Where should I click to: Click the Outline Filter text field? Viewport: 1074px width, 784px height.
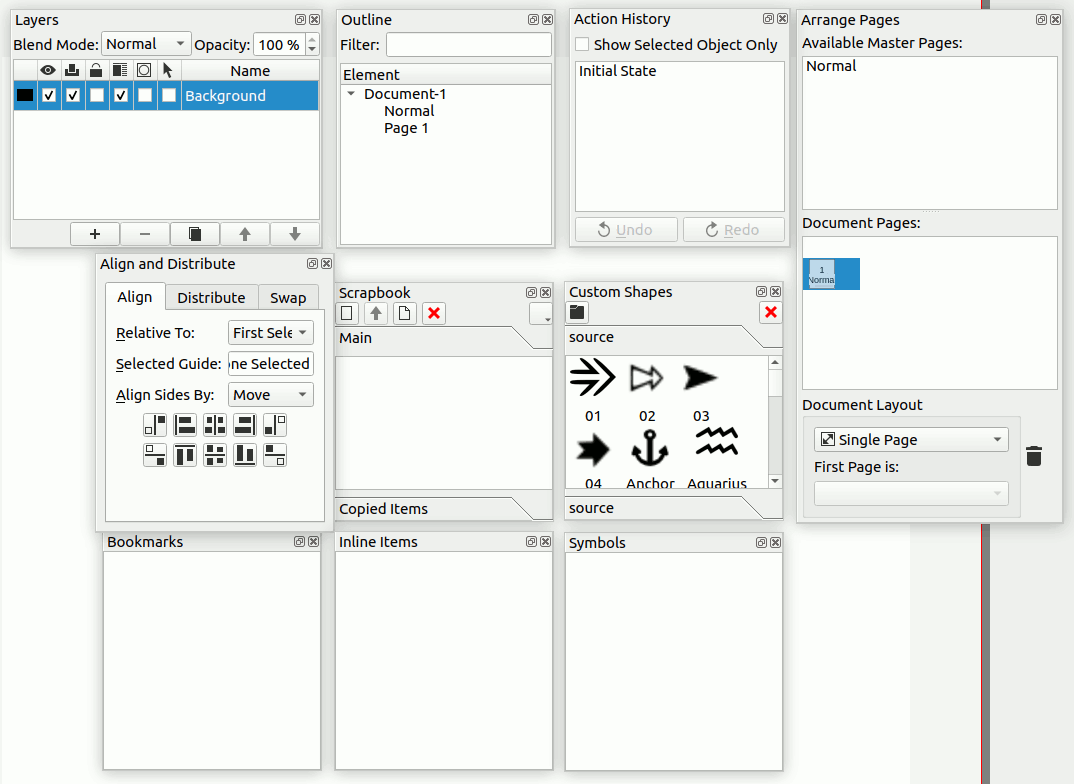coord(468,45)
